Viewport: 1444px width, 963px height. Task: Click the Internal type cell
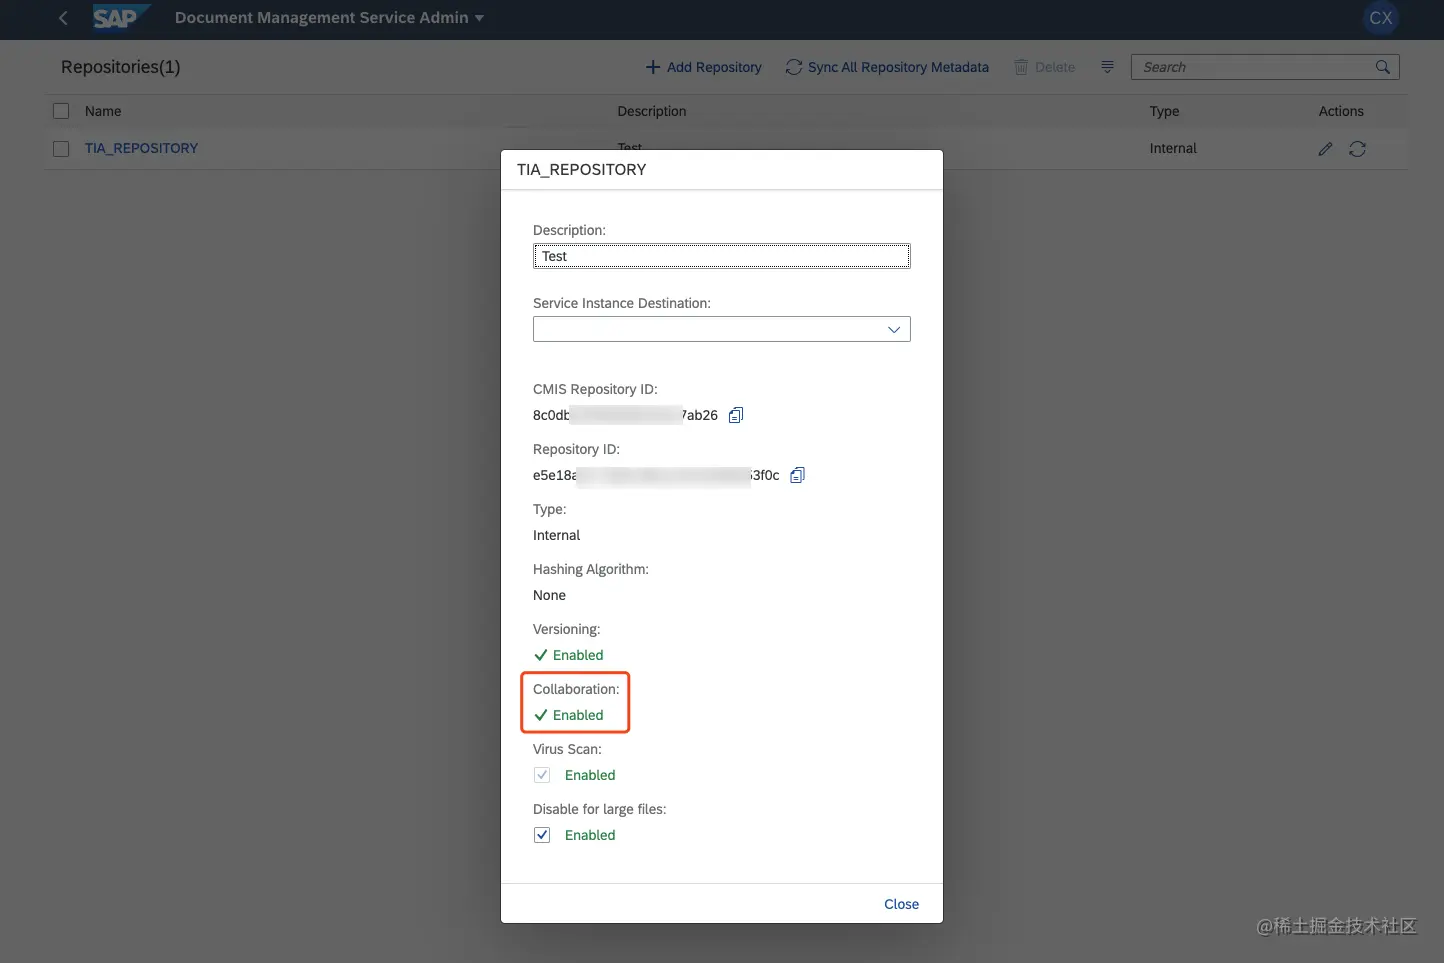pyautogui.click(x=1173, y=148)
